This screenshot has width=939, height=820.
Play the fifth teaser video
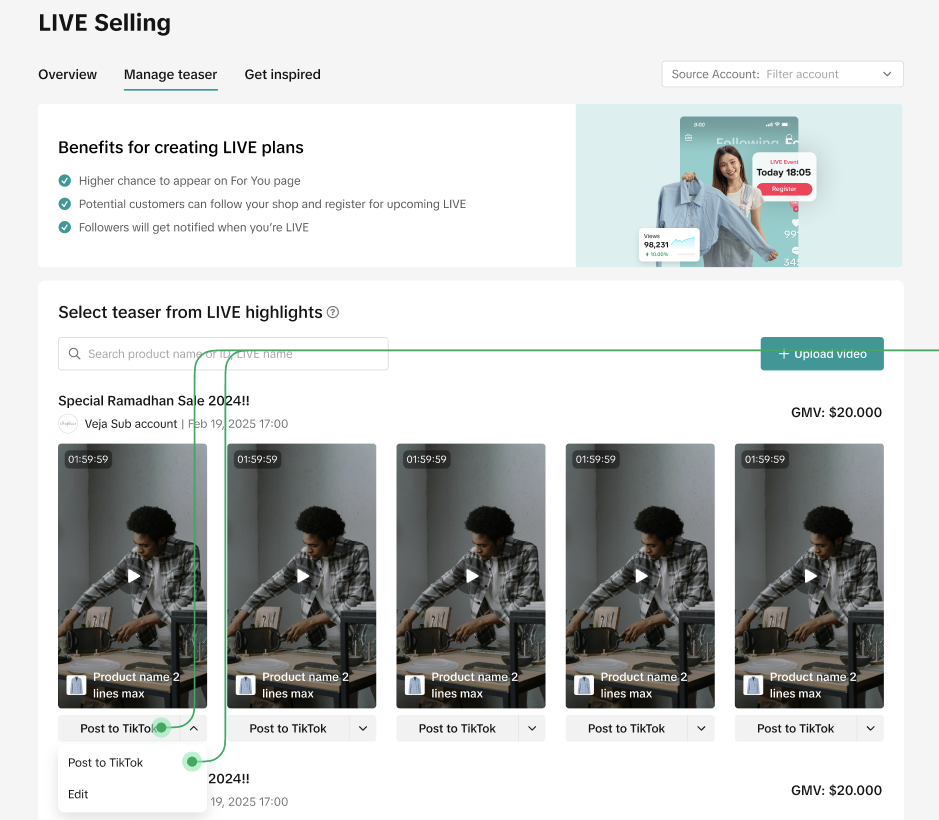point(809,576)
